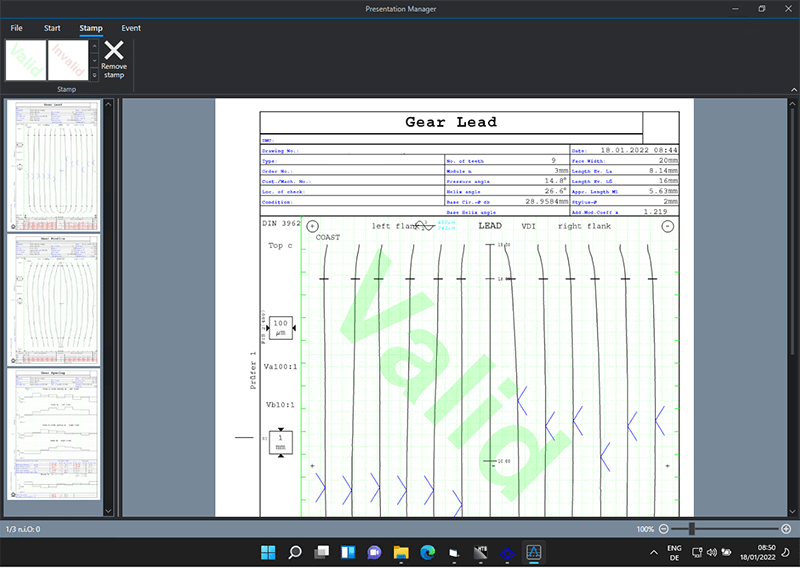This screenshot has height=568, width=800.
Task: Click the 'Va100:1' scale text
Action: point(280,366)
